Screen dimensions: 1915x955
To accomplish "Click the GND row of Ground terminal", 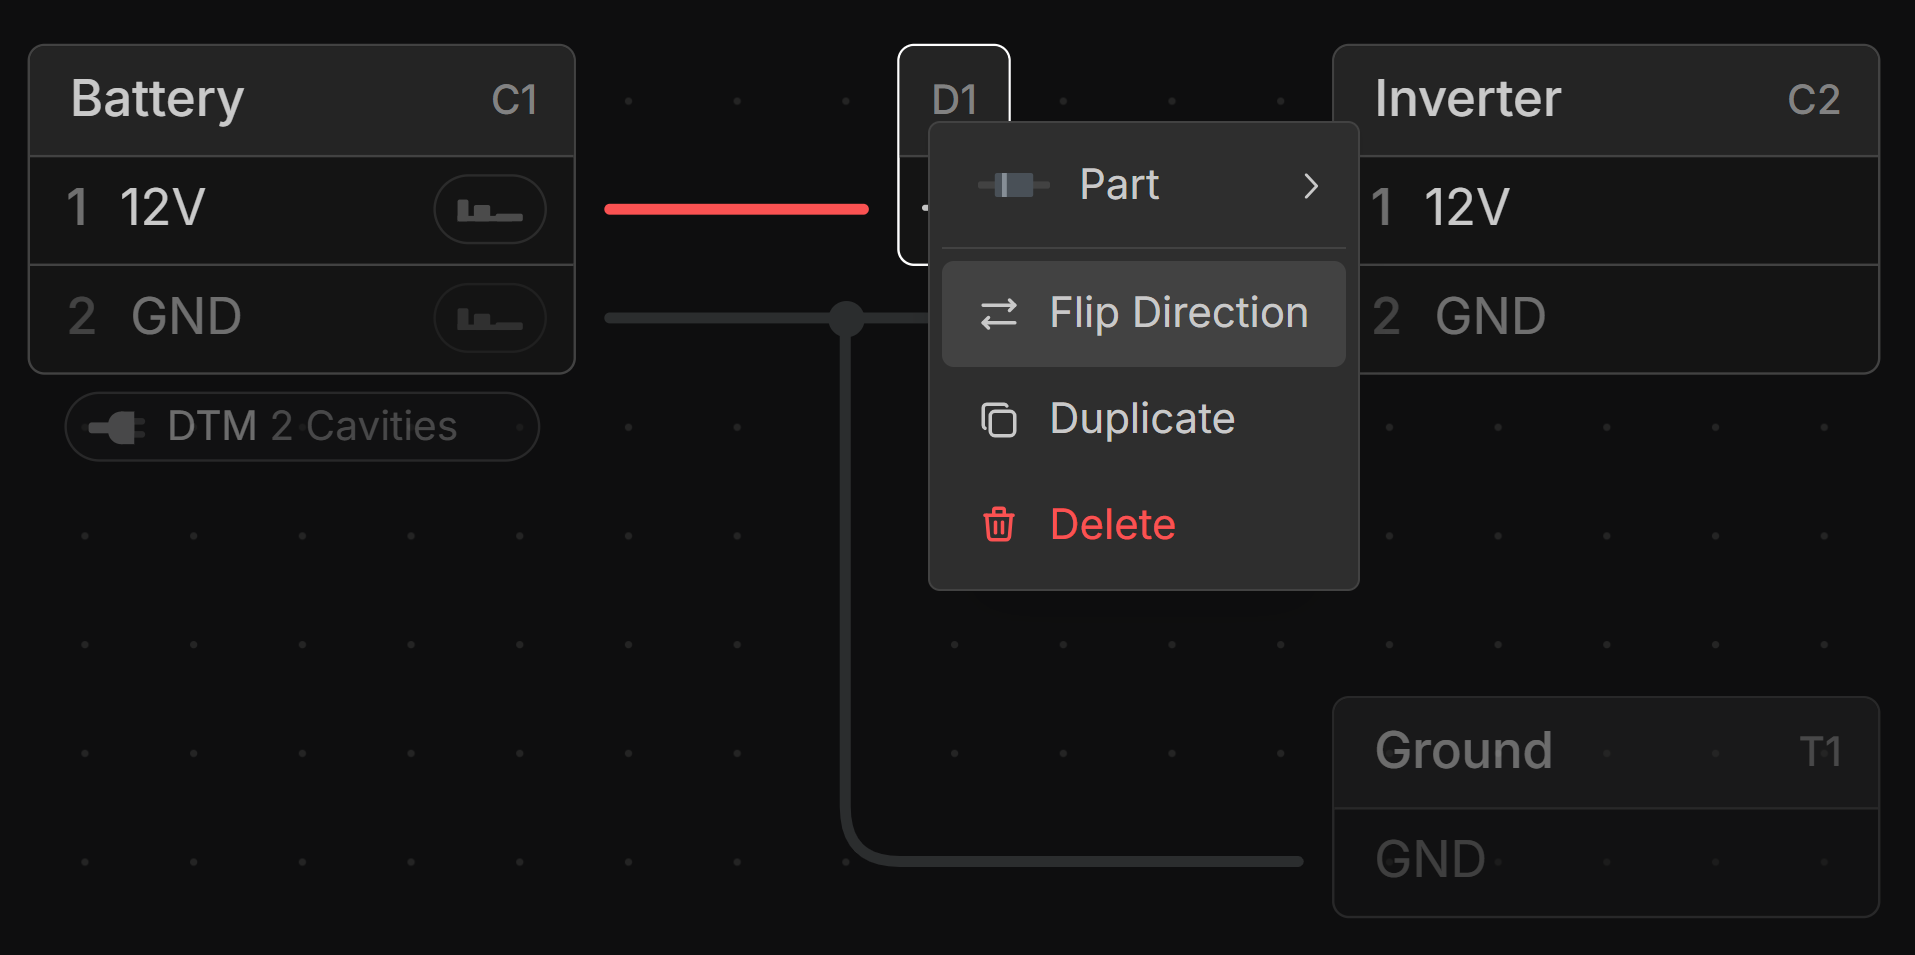I will (1606, 860).
